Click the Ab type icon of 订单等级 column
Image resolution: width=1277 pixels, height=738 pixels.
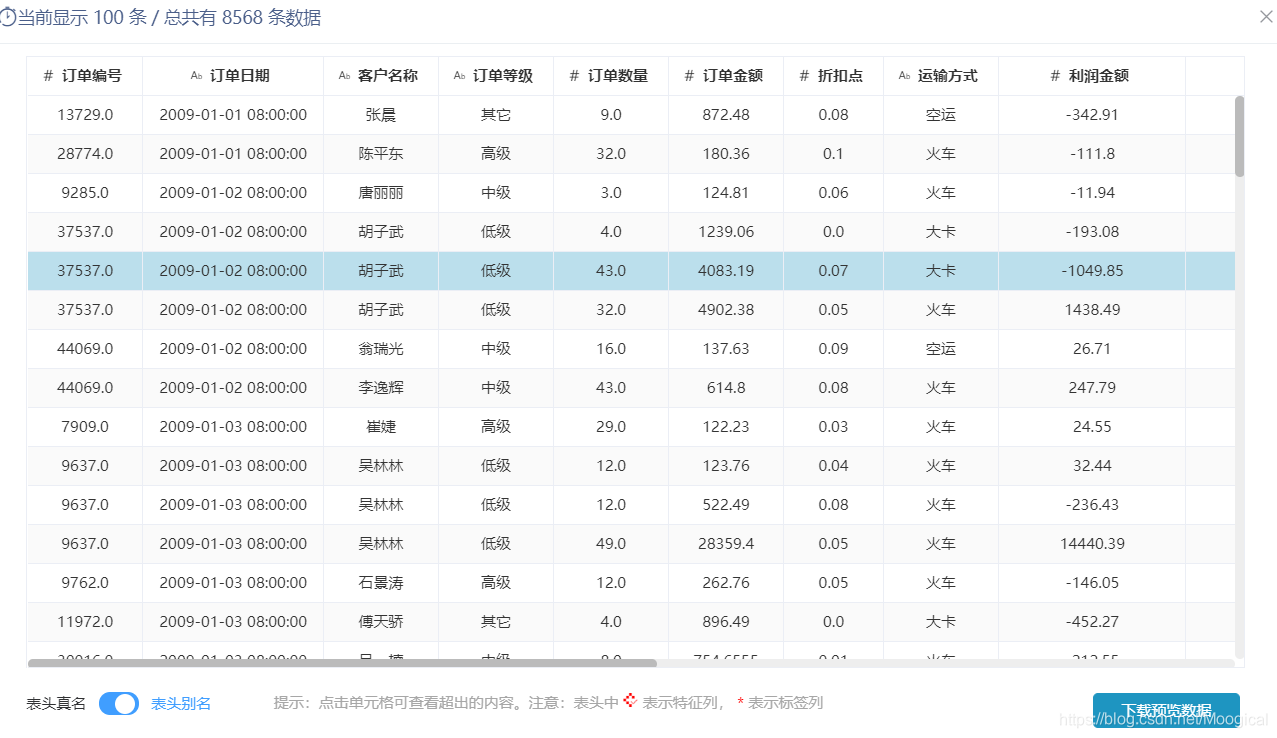click(459, 76)
